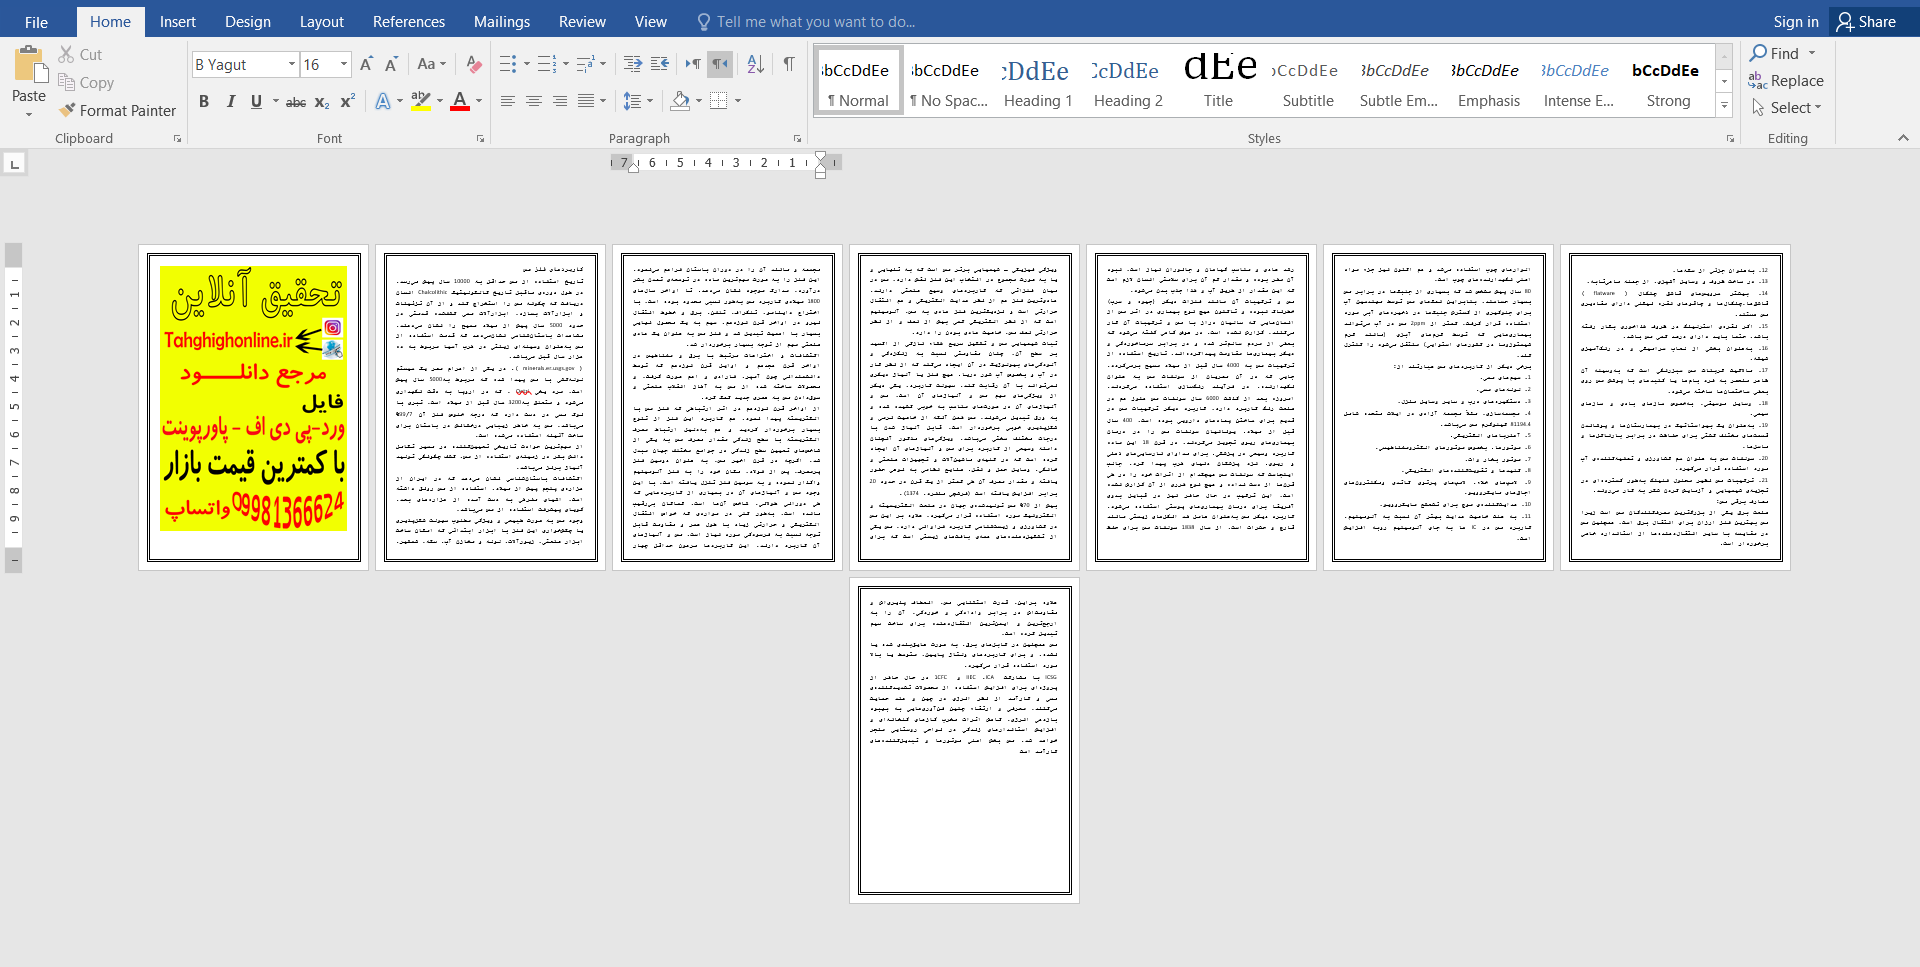
Task: Apply the Title style
Action: [x=1218, y=80]
